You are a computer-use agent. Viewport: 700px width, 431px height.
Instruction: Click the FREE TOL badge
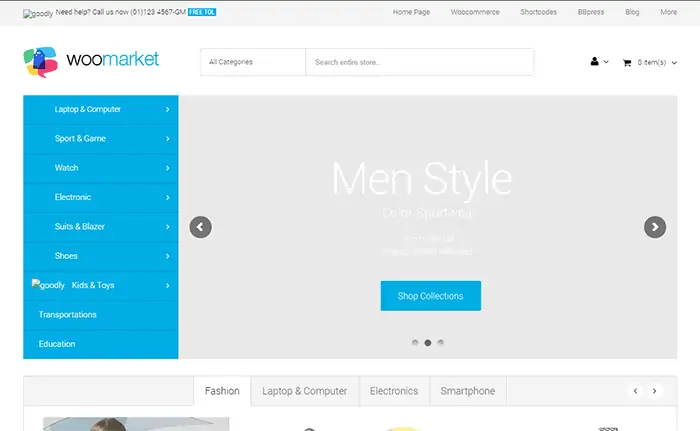pyautogui.click(x=202, y=12)
